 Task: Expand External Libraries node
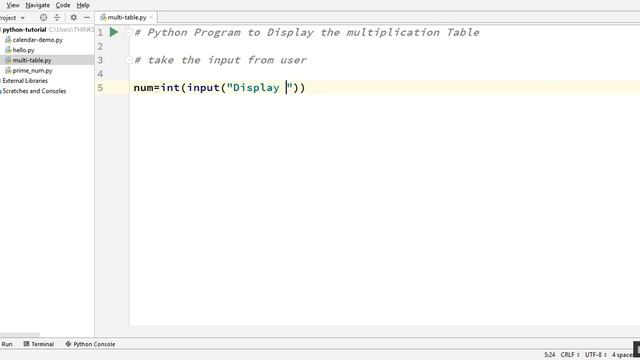coord(25,81)
